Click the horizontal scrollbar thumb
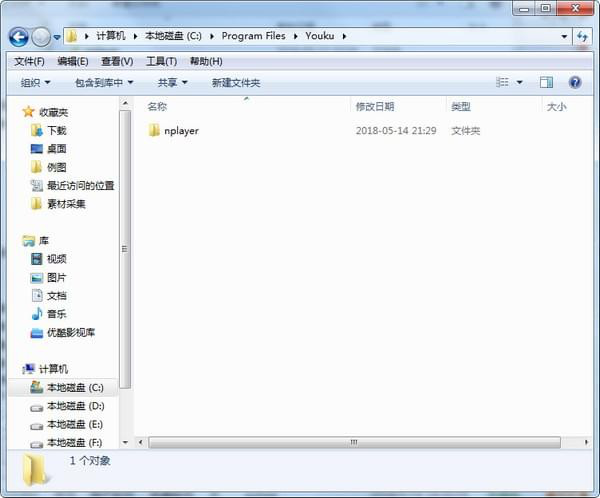Screen dimensions: 600x498 (x=354, y=442)
